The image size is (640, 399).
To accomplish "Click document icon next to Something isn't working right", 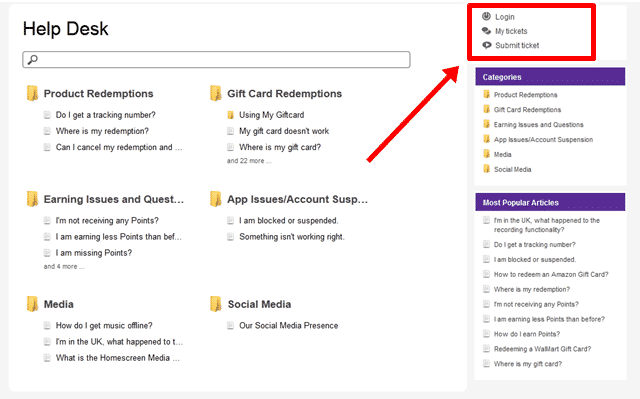I will pyautogui.click(x=231, y=237).
